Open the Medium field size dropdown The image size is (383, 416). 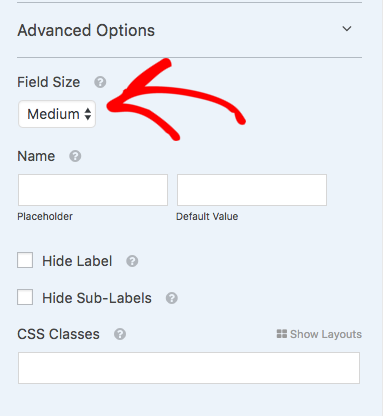point(57,114)
